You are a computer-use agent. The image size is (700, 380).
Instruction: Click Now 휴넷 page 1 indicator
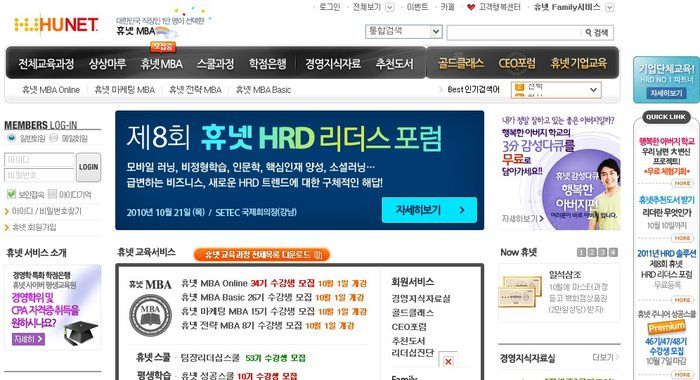point(581,252)
